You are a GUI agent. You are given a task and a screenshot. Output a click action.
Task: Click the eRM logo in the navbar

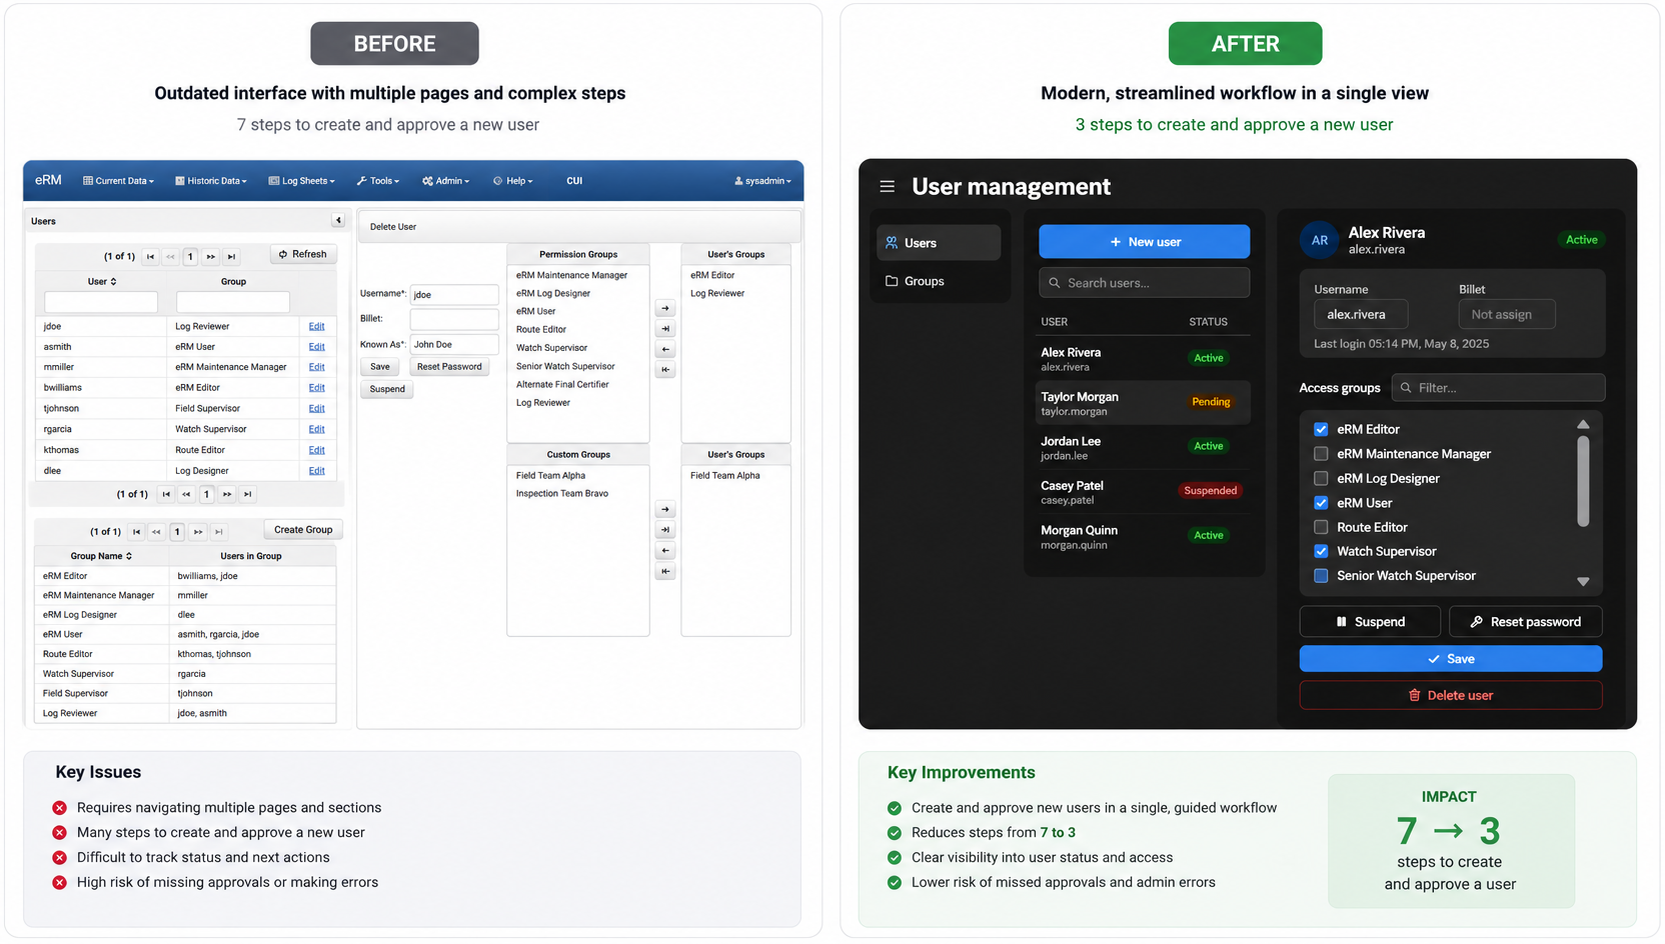(x=48, y=180)
